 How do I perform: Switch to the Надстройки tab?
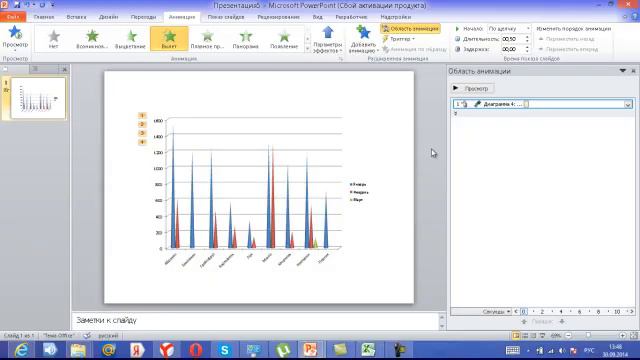396,17
